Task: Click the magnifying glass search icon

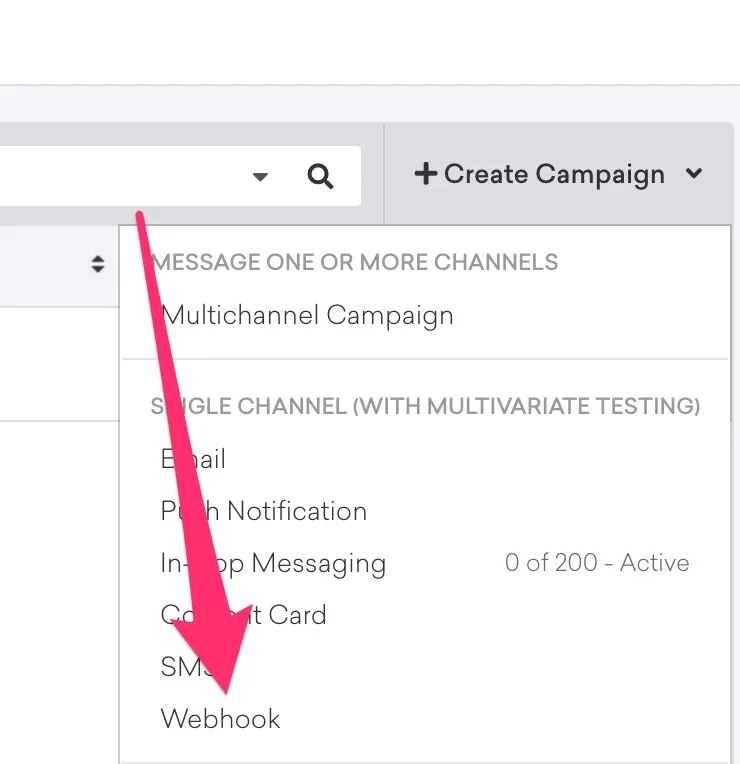Action: [320, 176]
